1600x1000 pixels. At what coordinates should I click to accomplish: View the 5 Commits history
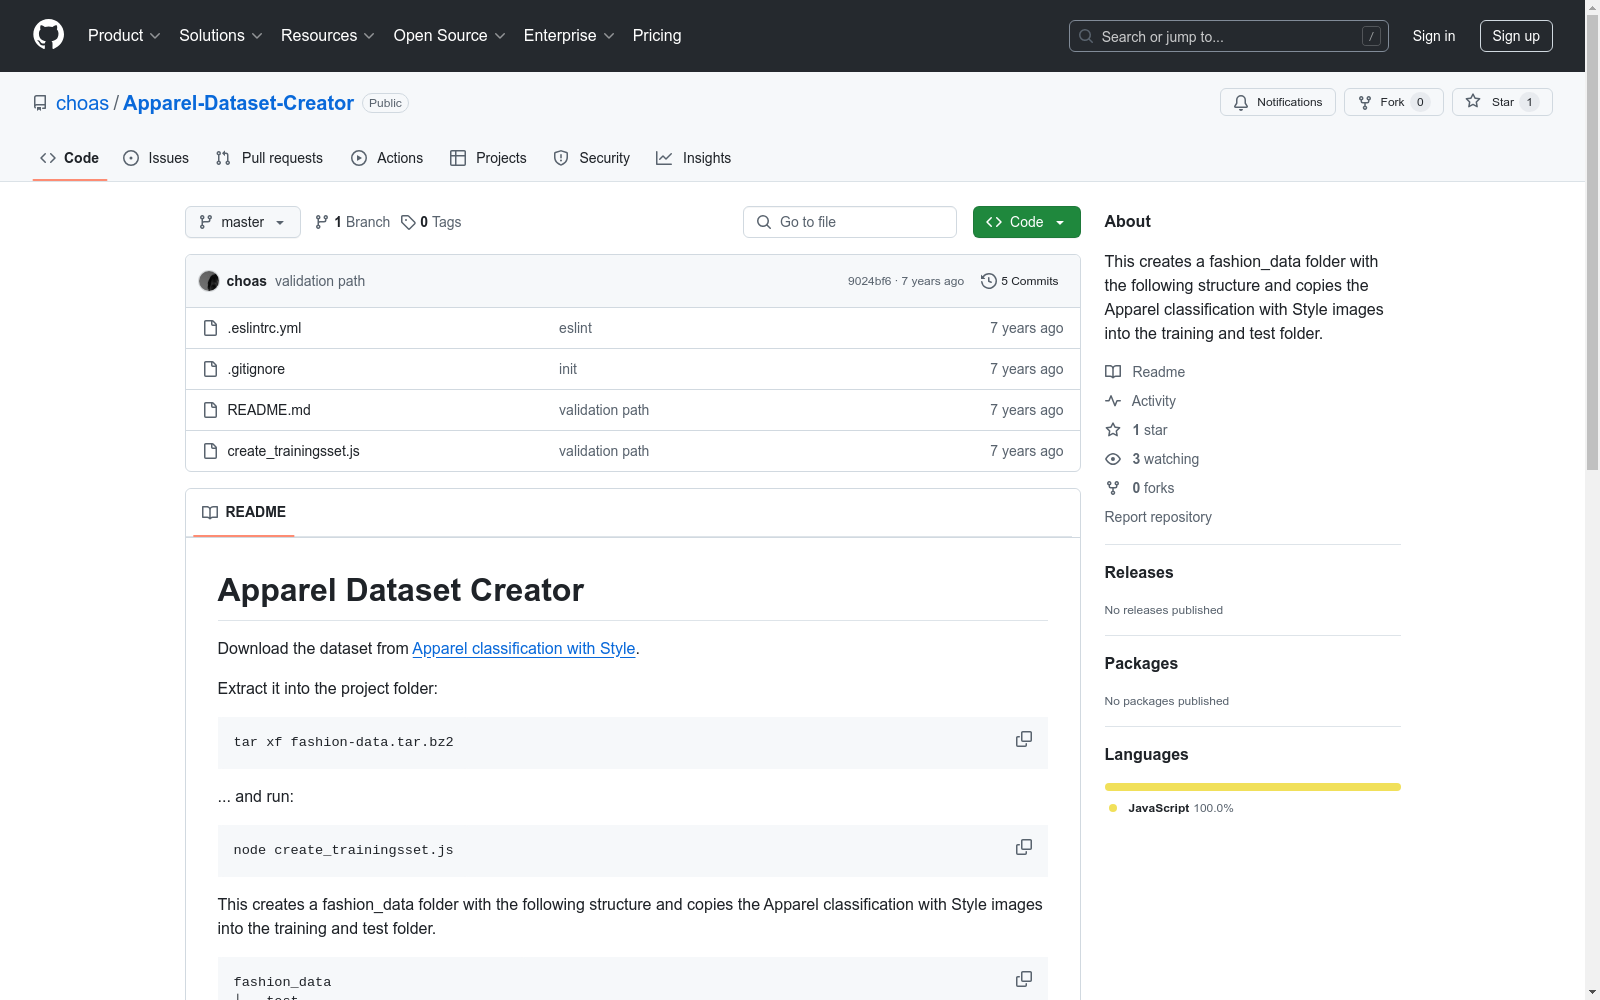(1020, 281)
